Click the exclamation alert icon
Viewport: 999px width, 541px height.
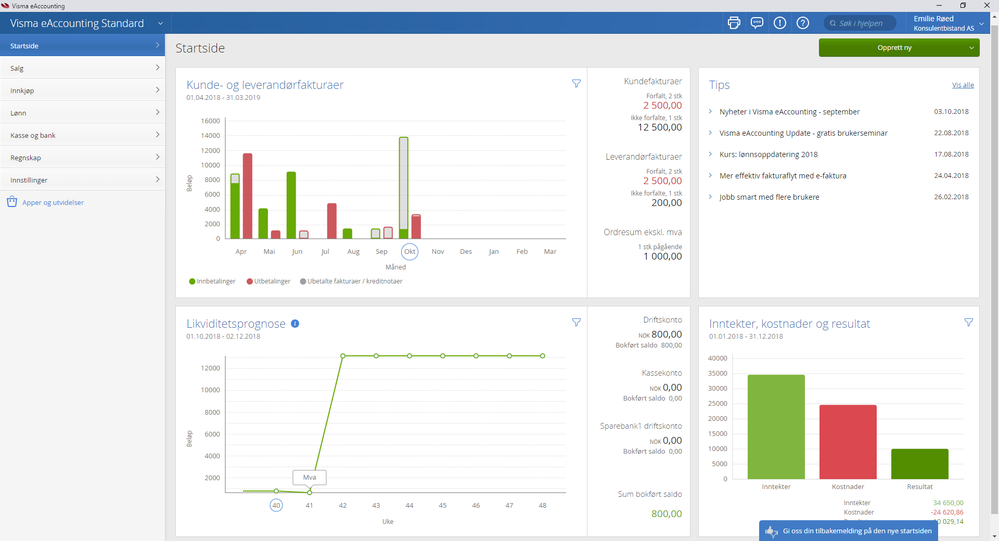[x=780, y=23]
